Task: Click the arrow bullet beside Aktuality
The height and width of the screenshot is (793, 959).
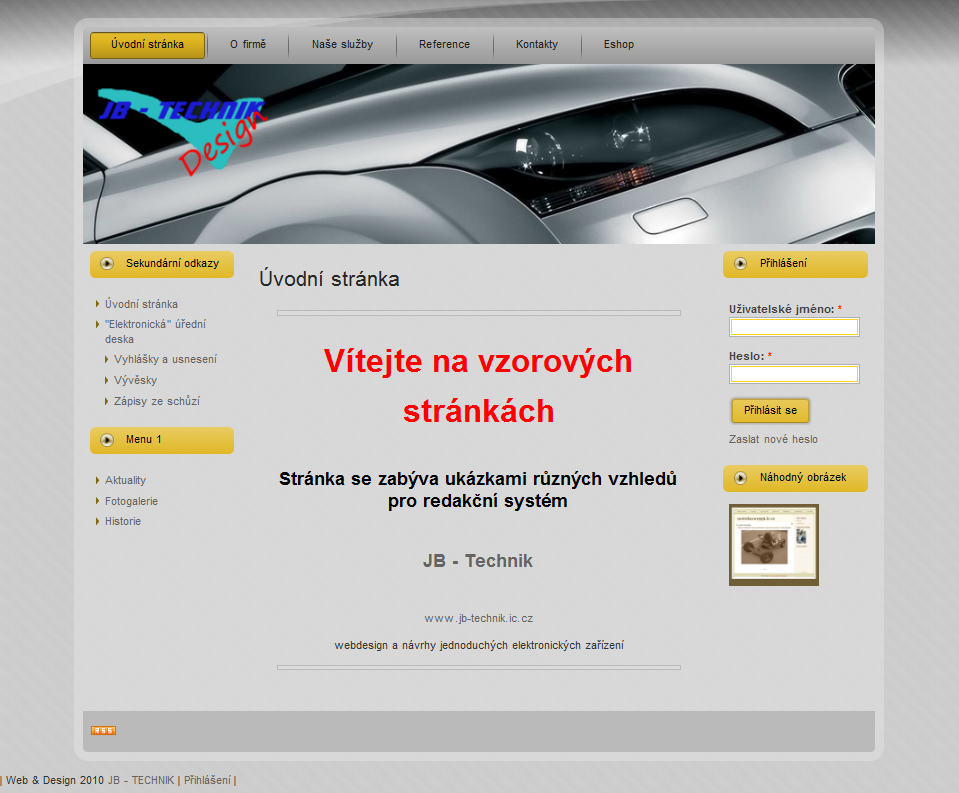Action: tap(97, 481)
